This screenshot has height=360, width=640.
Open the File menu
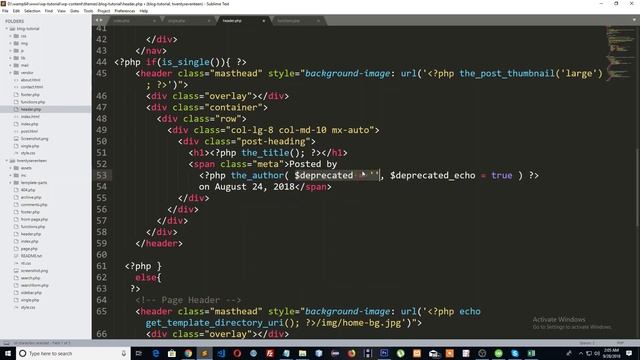click(x=5, y=11)
